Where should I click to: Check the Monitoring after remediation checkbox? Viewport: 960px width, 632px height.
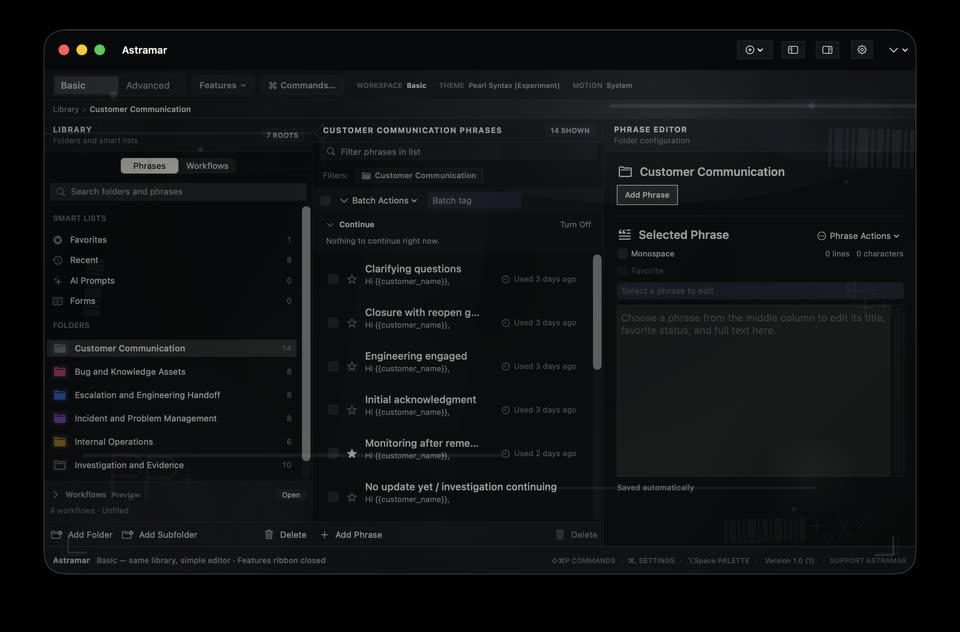[333, 454]
